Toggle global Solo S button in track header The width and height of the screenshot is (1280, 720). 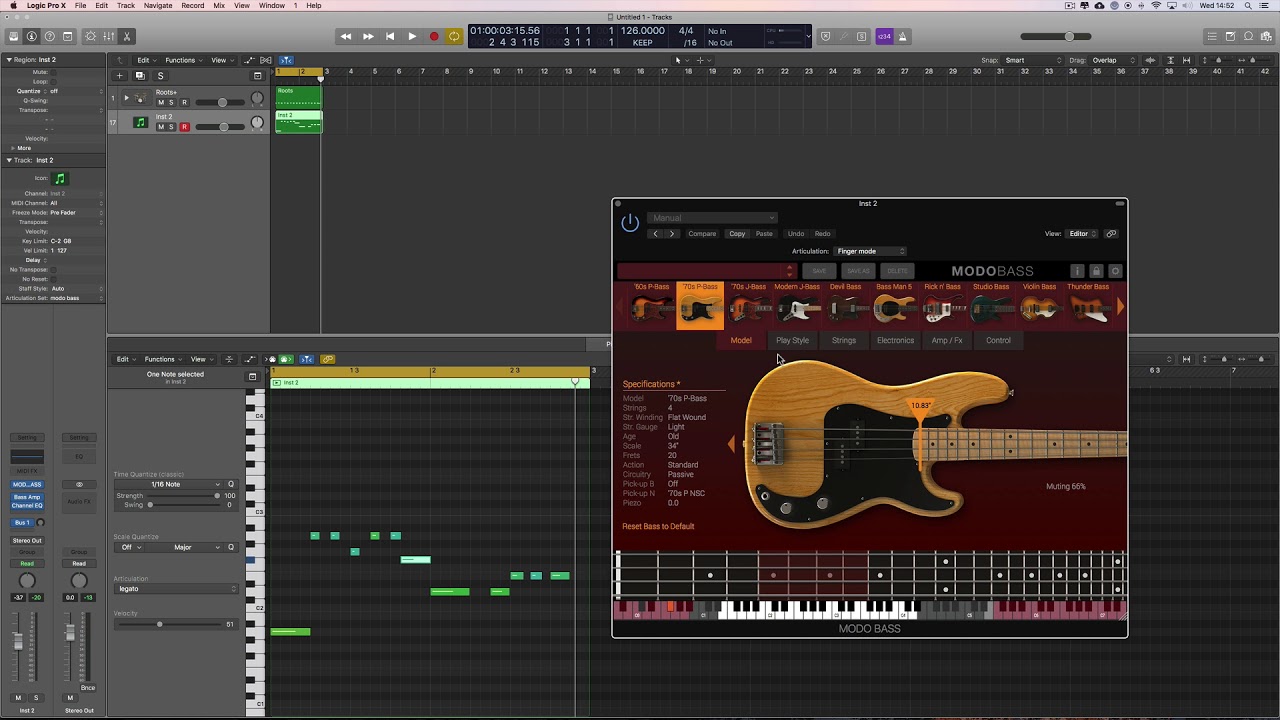(x=160, y=76)
